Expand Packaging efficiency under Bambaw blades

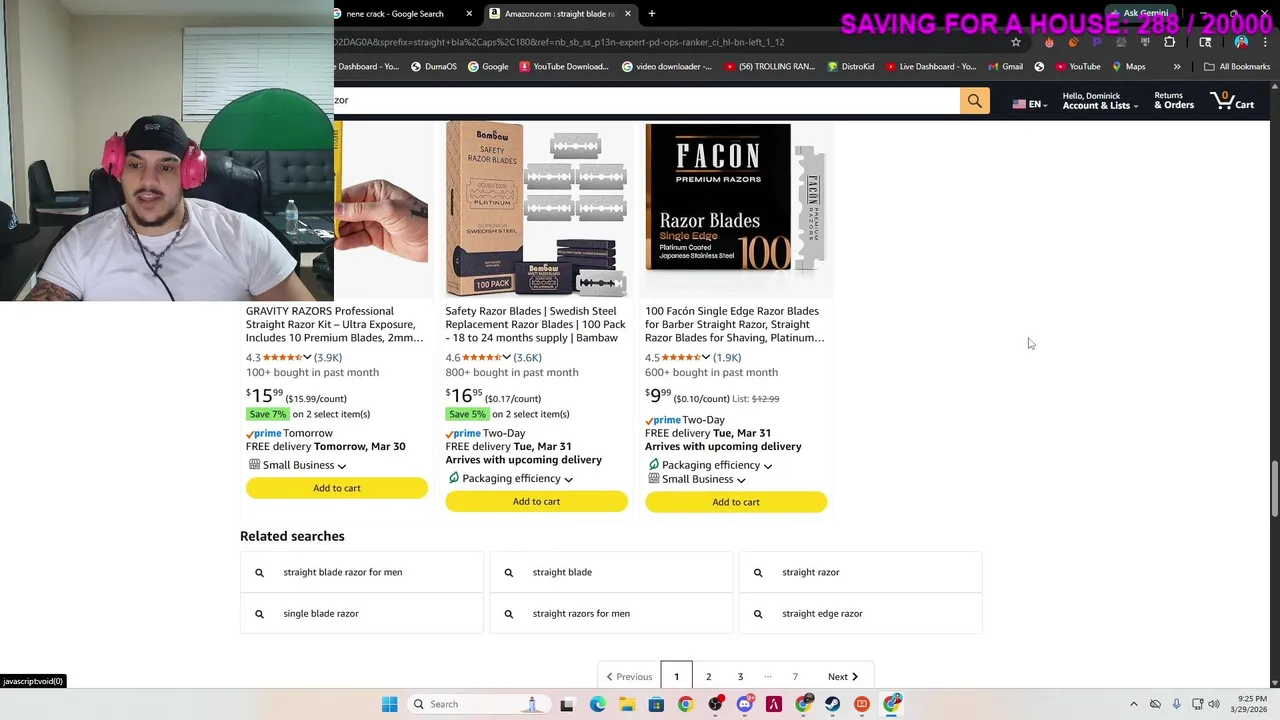[x=510, y=479]
